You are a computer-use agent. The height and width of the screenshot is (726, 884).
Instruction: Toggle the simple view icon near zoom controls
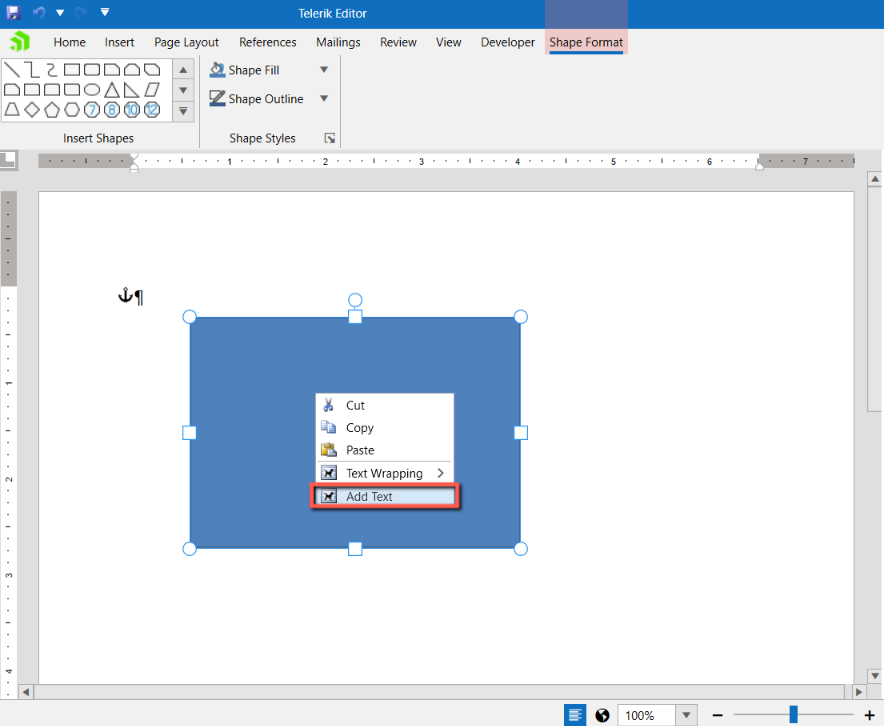point(574,715)
